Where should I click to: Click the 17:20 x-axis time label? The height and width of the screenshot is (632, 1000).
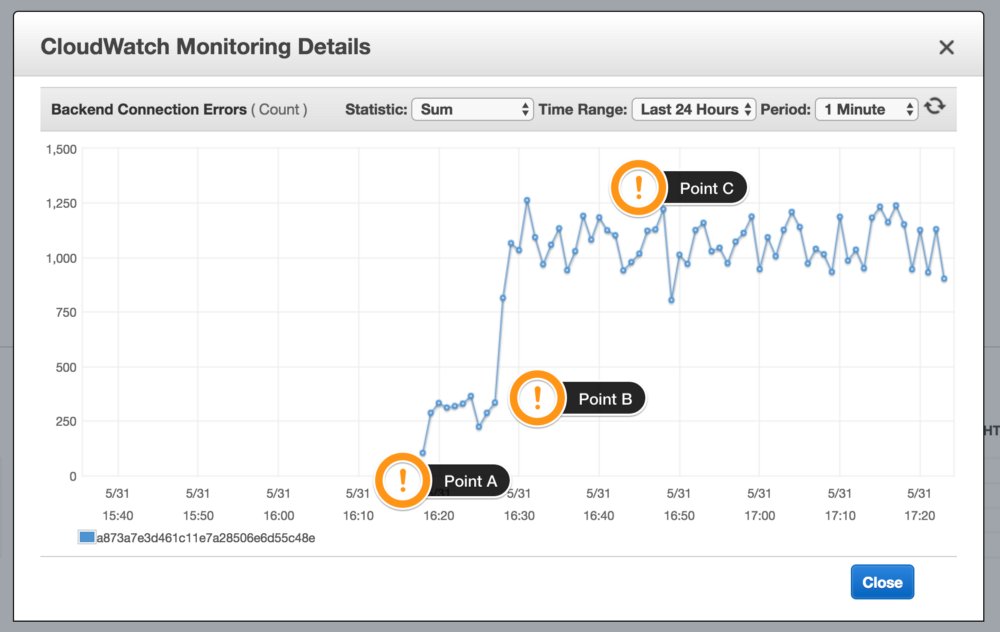920,515
